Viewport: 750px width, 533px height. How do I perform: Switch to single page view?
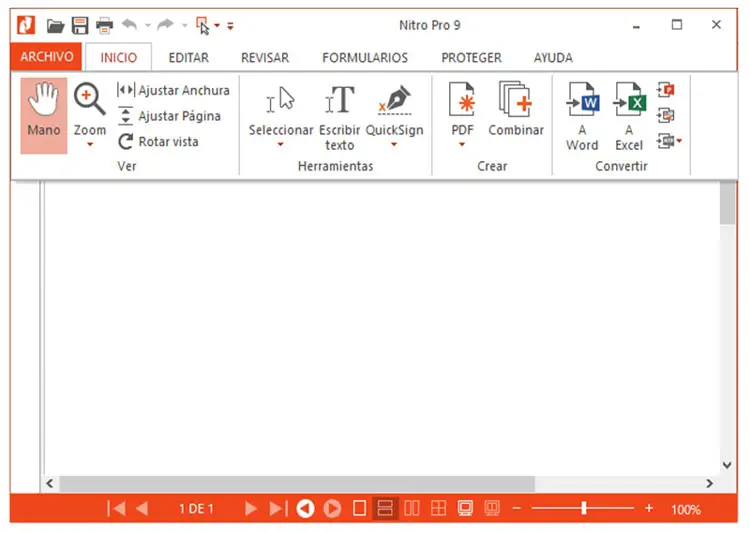[x=359, y=508]
